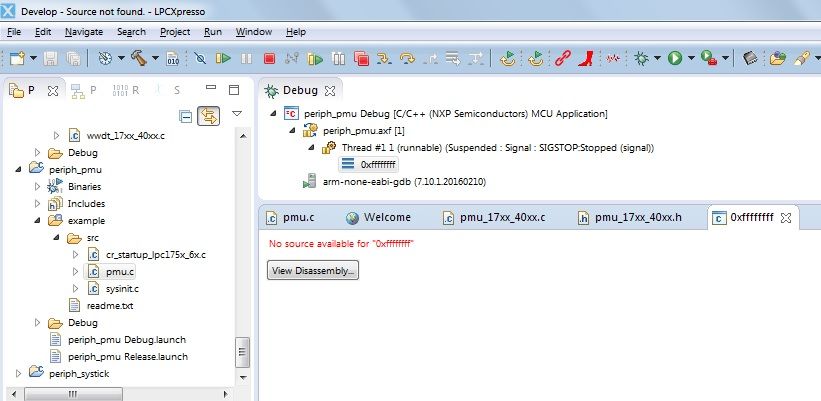
Task: Click the green Resume debug icon
Action: pyautogui.click(x=223, y=58)
